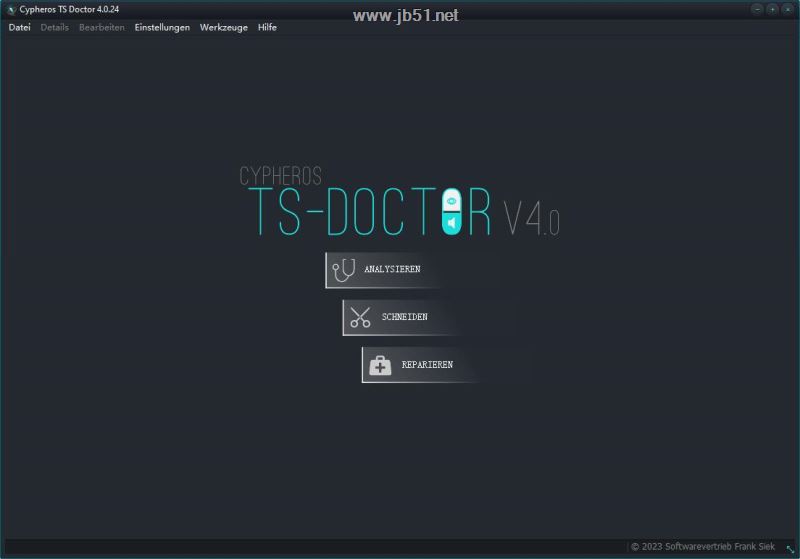Click the pill capsule logo icon
The height and width of the screenshot is (559, 800).
click(452, 212)
